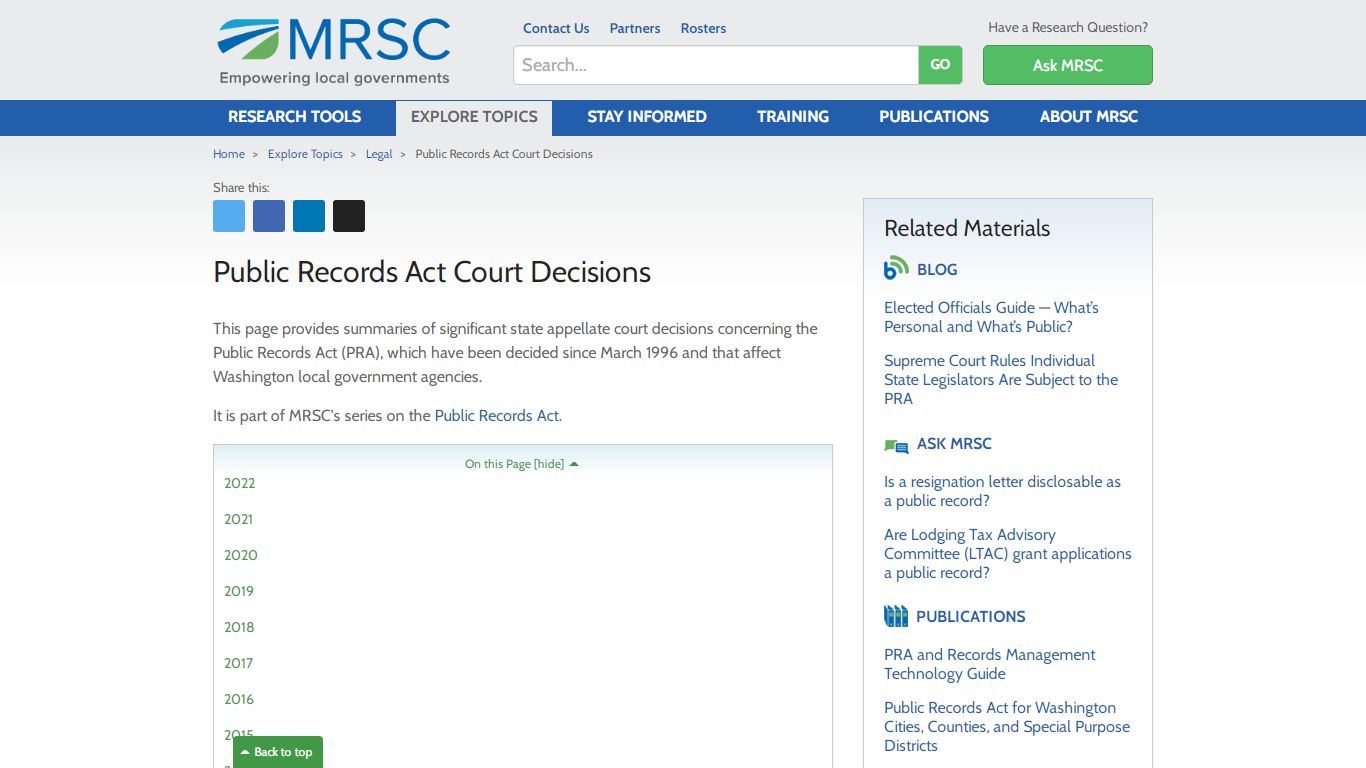Click the Blog section icon
Screen dimensions: 1366x768
(896, 268)
